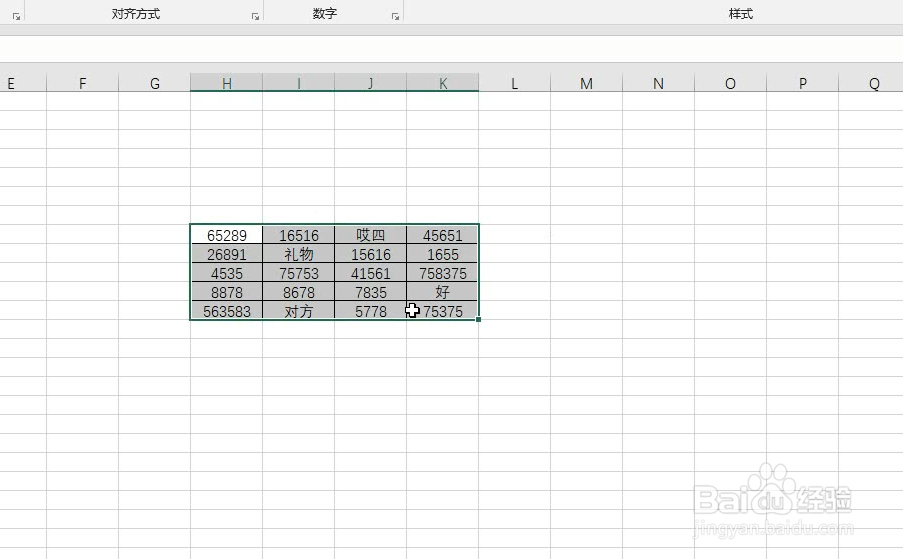This screenshot has height=559, width=903.
Task: Click the cell containing 8678
Action: click(x=298, y=291)
